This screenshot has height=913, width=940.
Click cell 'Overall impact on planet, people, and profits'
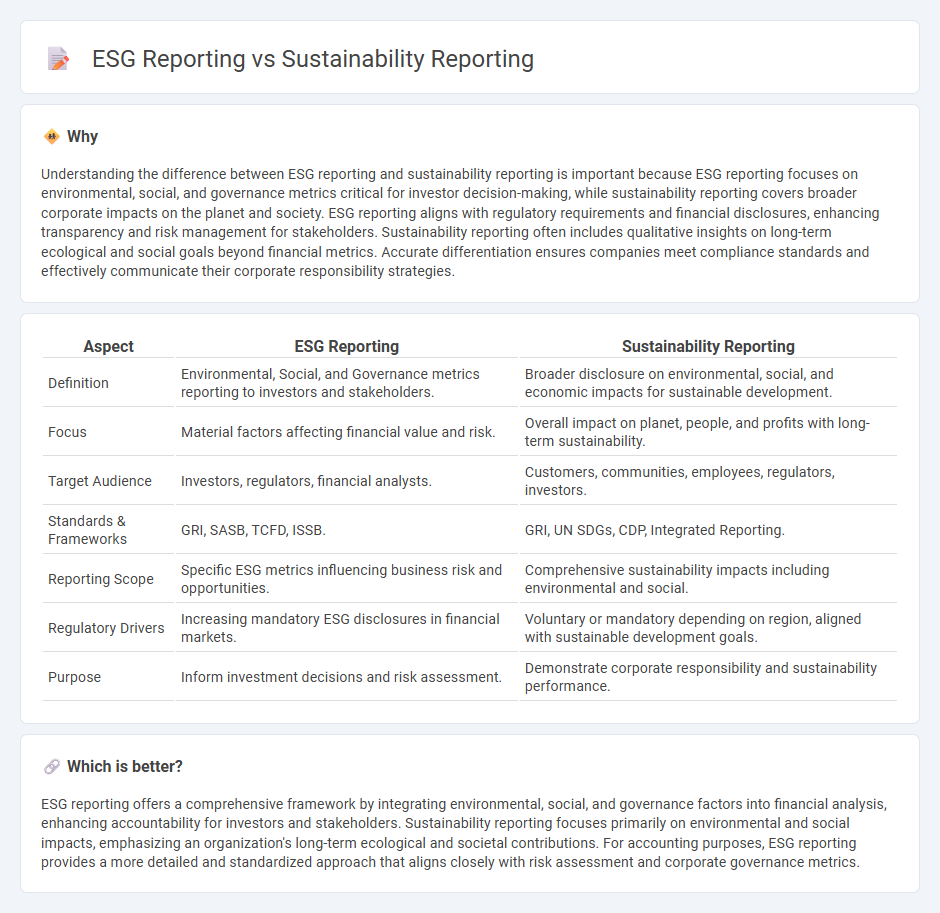[x=697, y=432]
